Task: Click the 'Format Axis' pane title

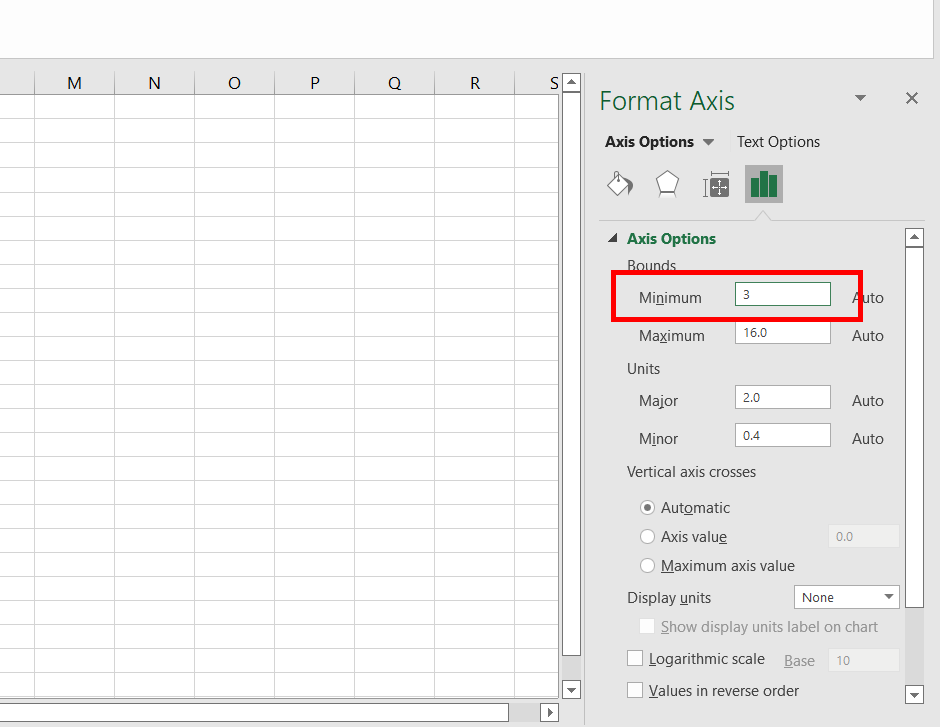Action: [667, 101]
